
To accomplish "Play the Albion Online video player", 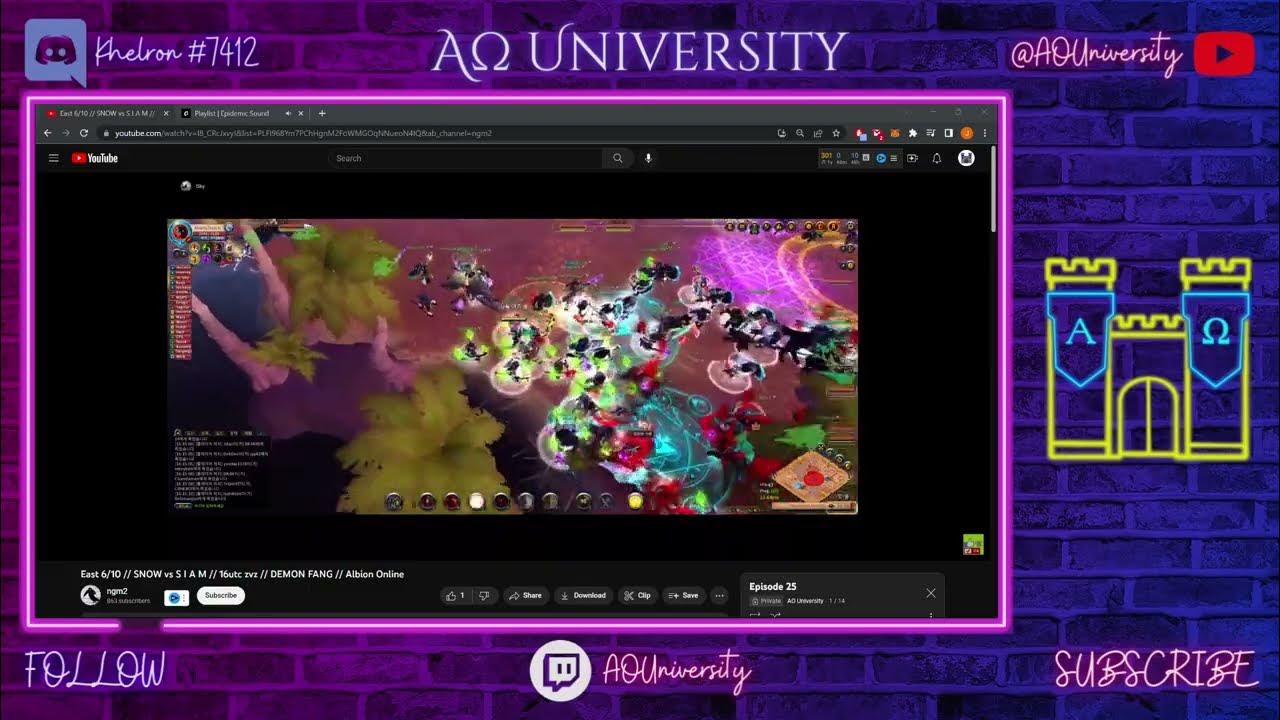I will (x=512, y=366).
